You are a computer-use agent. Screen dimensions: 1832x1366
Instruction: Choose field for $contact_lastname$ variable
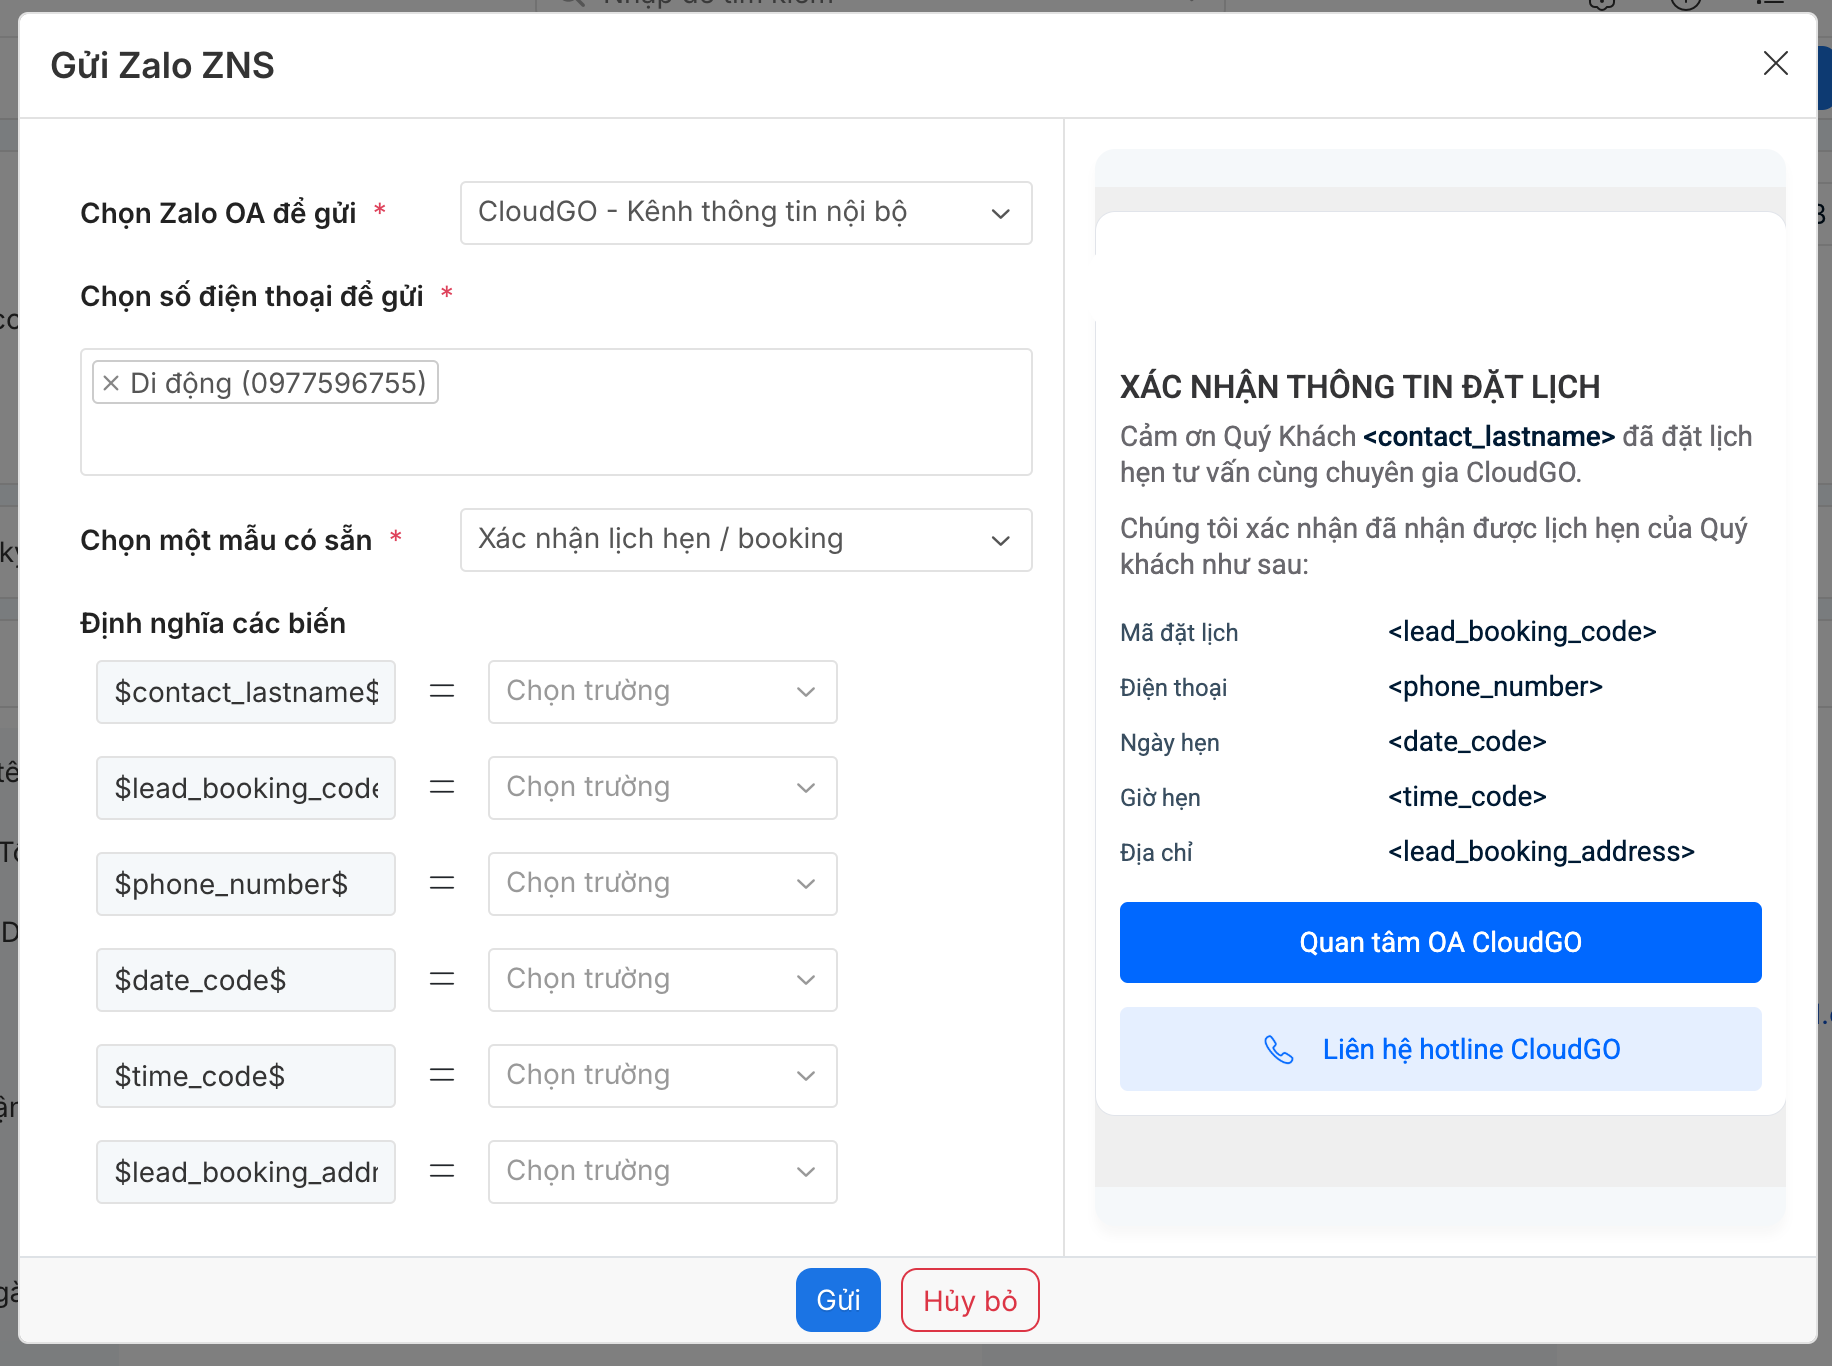pyautogui.click(x=662, y=692)
